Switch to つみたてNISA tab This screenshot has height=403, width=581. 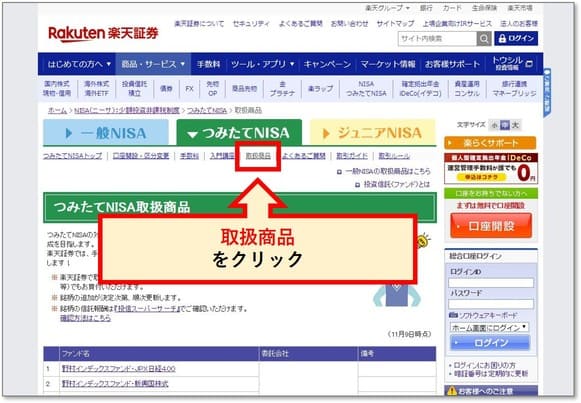239,133
